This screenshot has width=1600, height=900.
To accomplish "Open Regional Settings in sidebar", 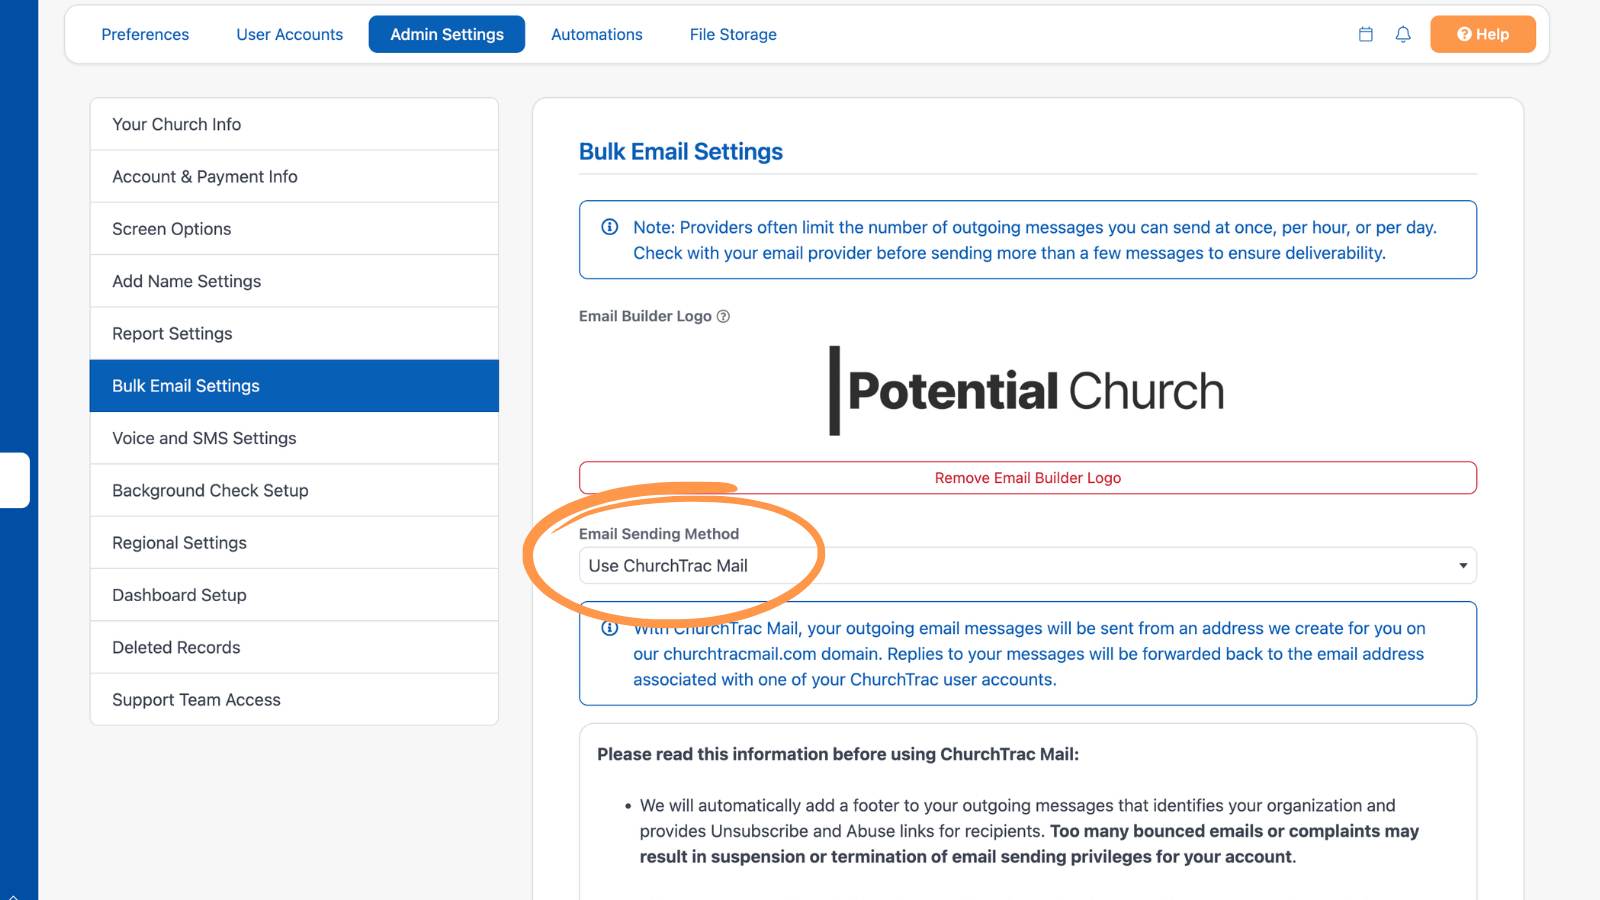I will coord(294,543).
